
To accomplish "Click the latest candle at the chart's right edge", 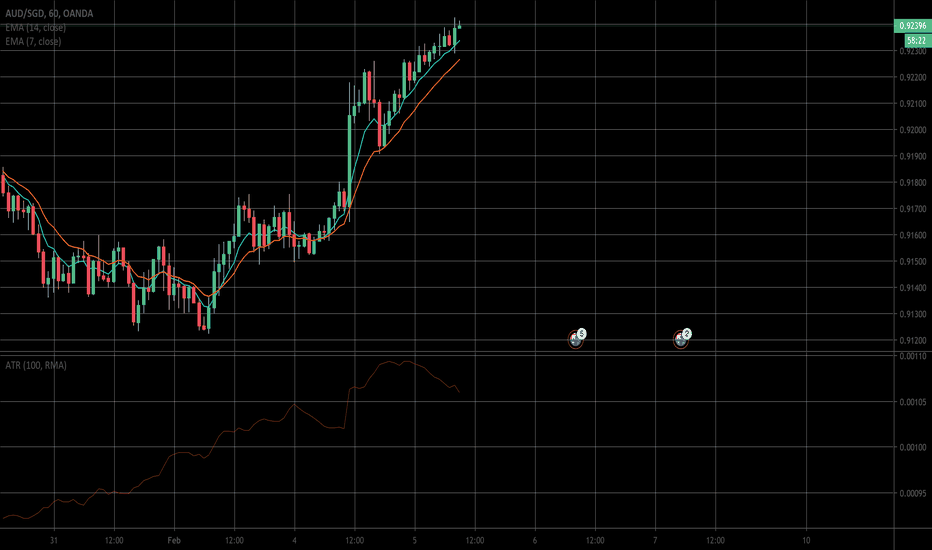I will click(459, 26).
